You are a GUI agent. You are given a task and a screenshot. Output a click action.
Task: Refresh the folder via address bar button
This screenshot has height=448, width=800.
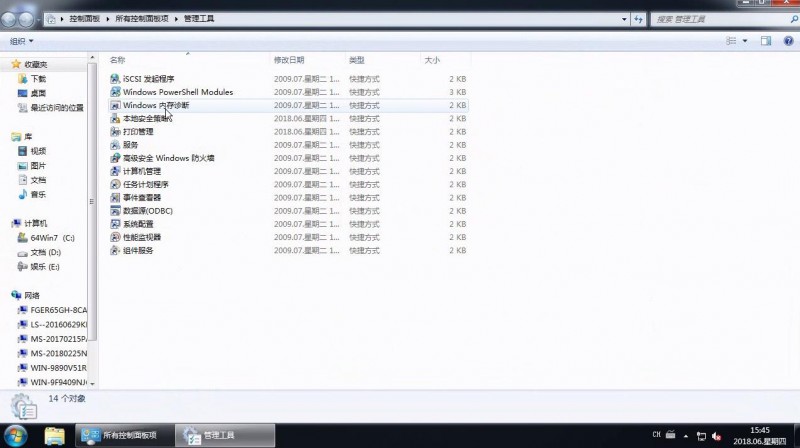tap(638, 19)
